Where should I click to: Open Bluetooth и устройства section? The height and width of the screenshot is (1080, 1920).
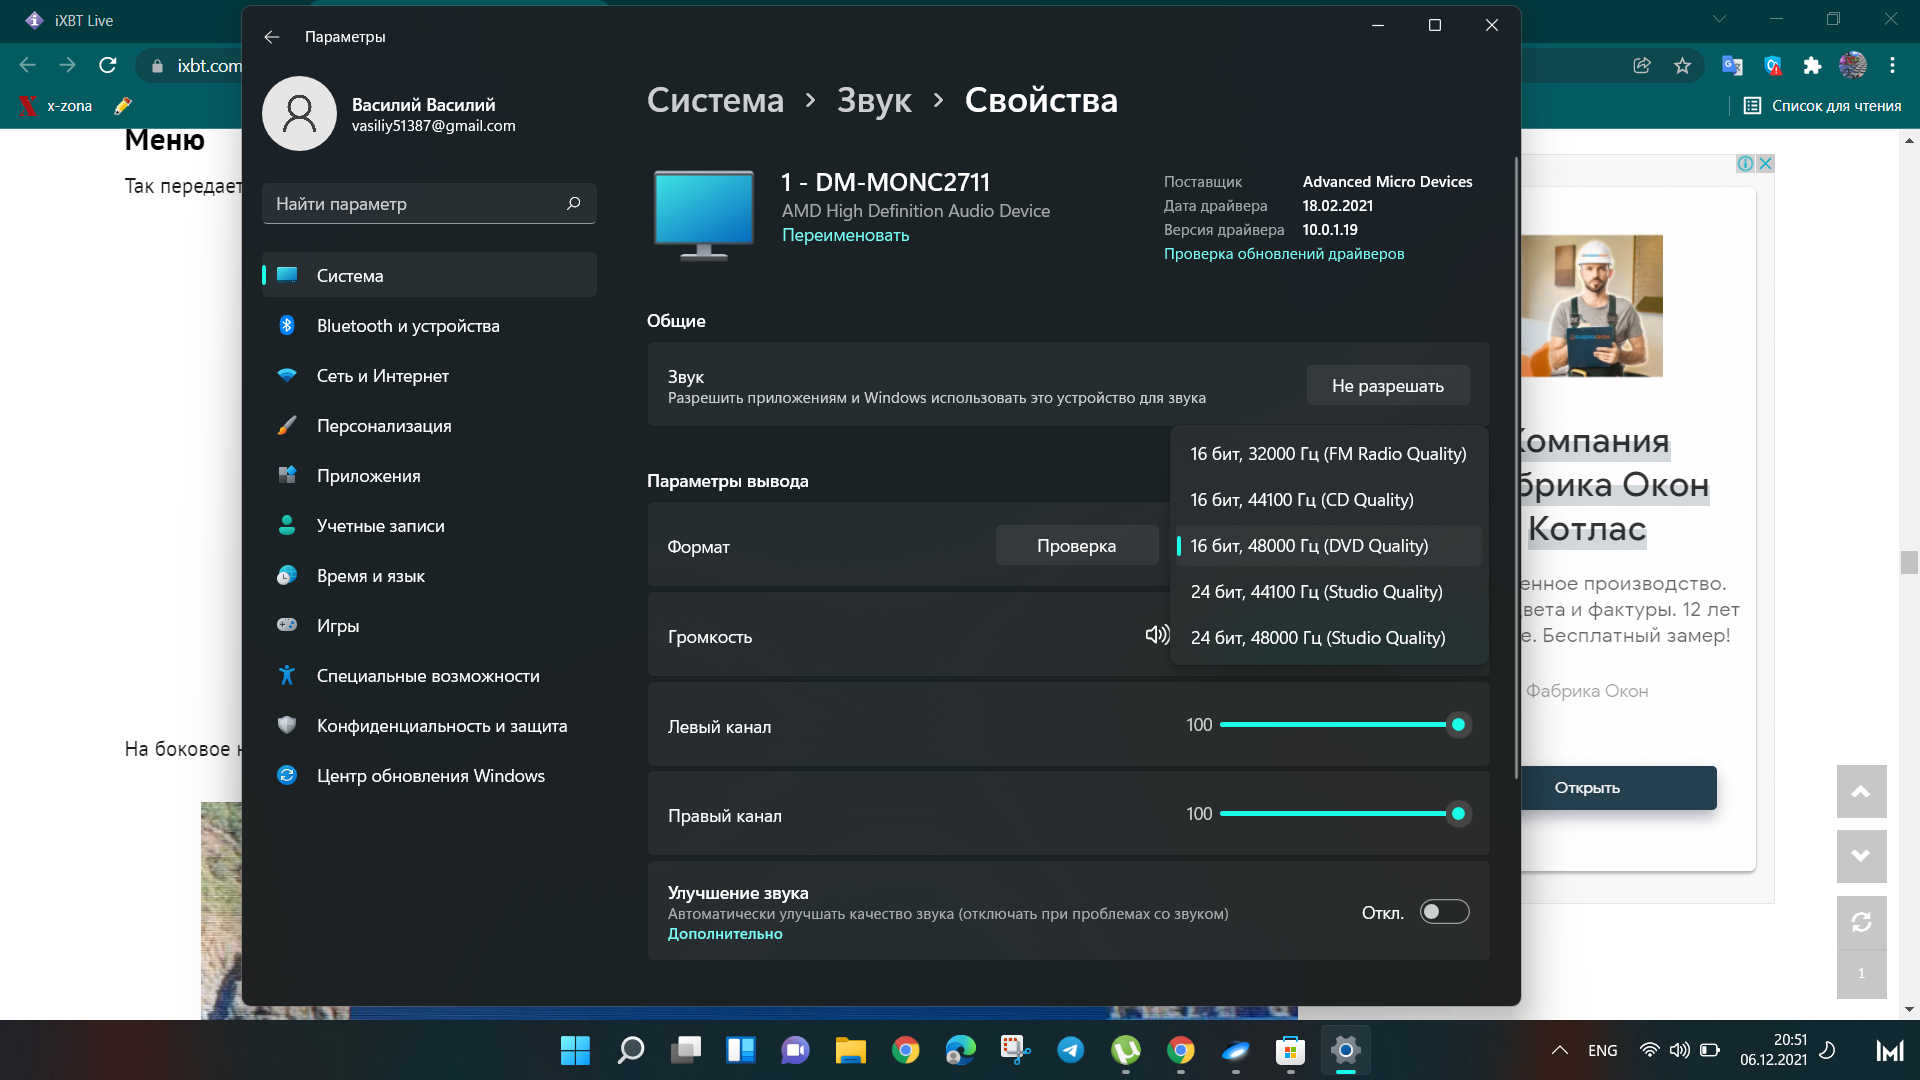(x=407, y=326)
